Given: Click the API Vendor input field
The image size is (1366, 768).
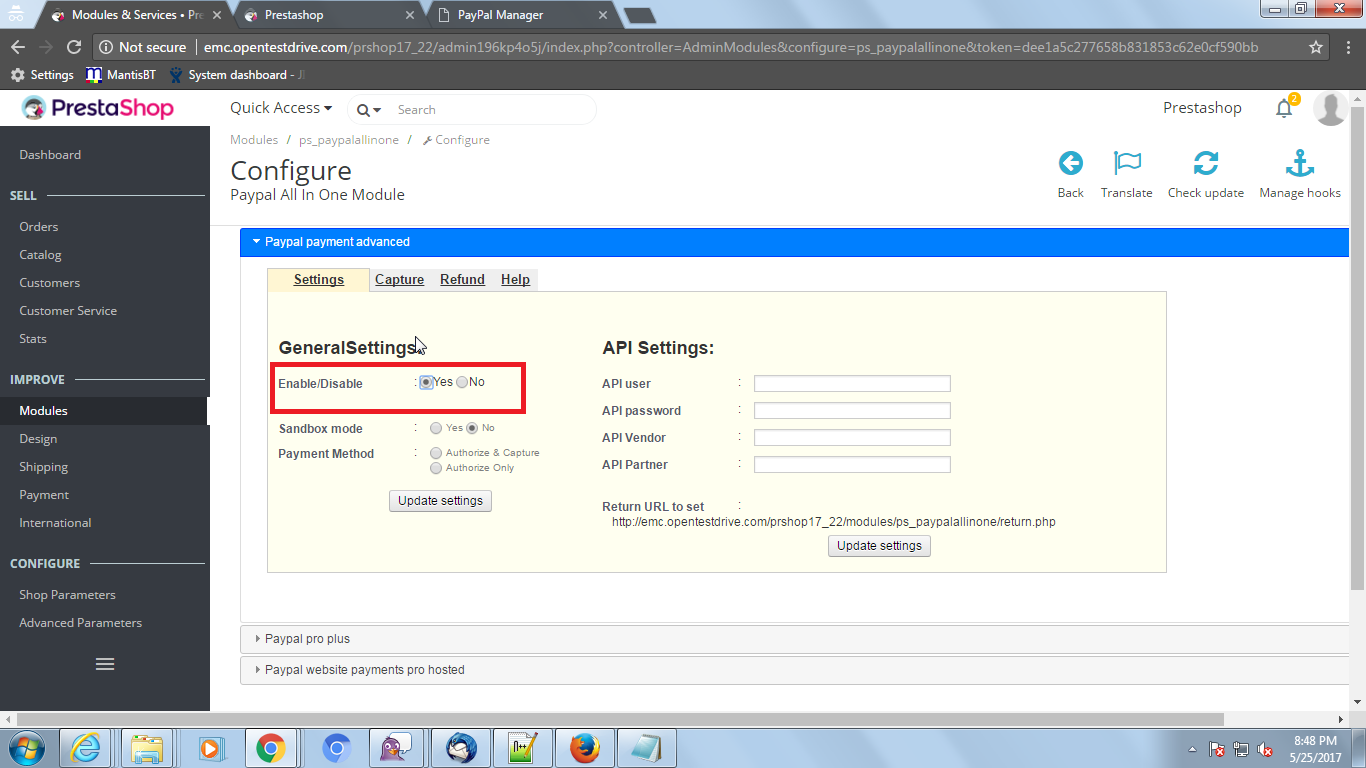Looking at the screenshot, I should (852, 438).
